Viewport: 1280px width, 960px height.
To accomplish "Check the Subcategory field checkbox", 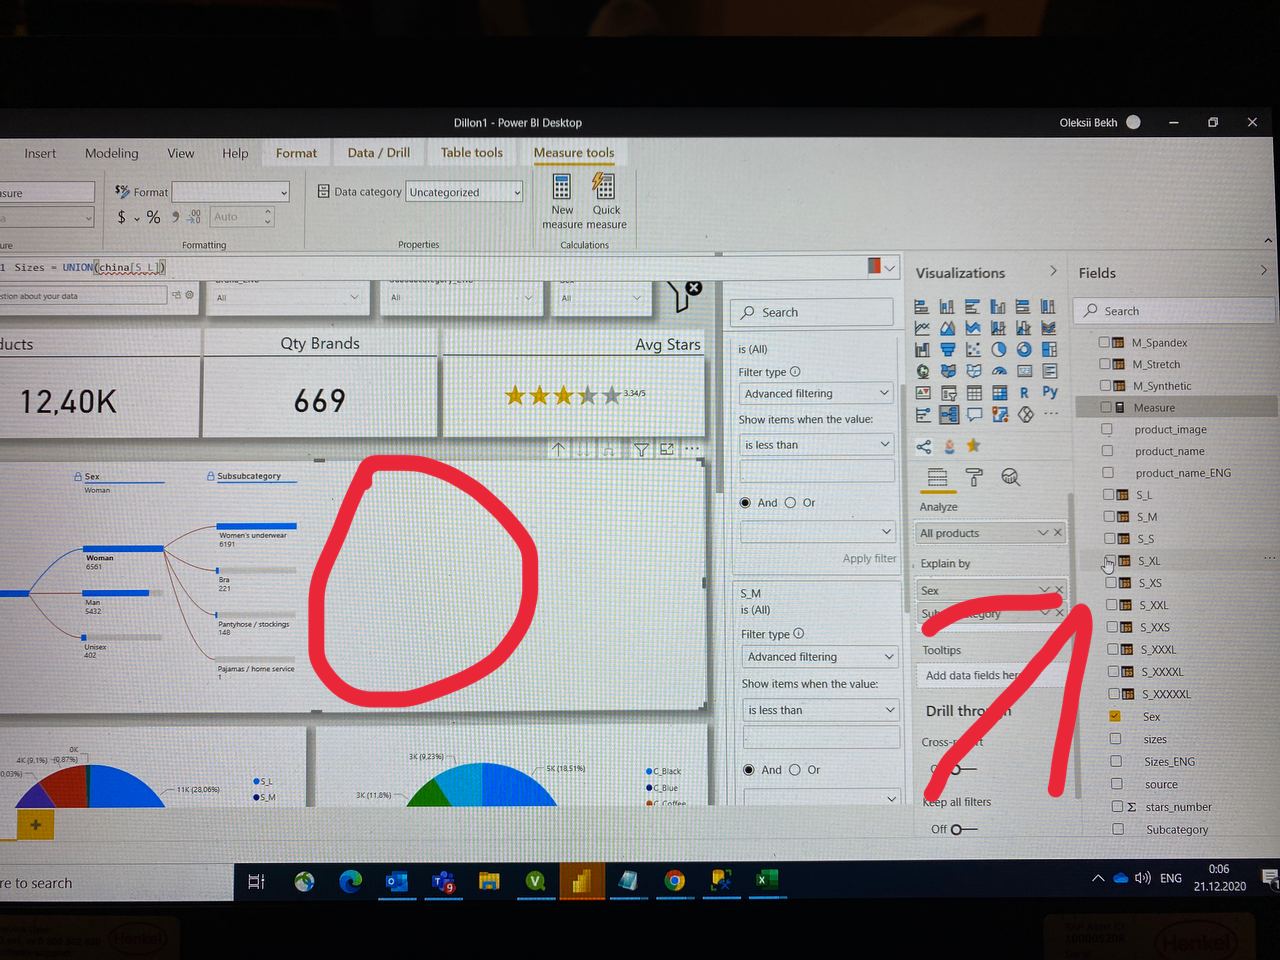I will [1118, 829].
